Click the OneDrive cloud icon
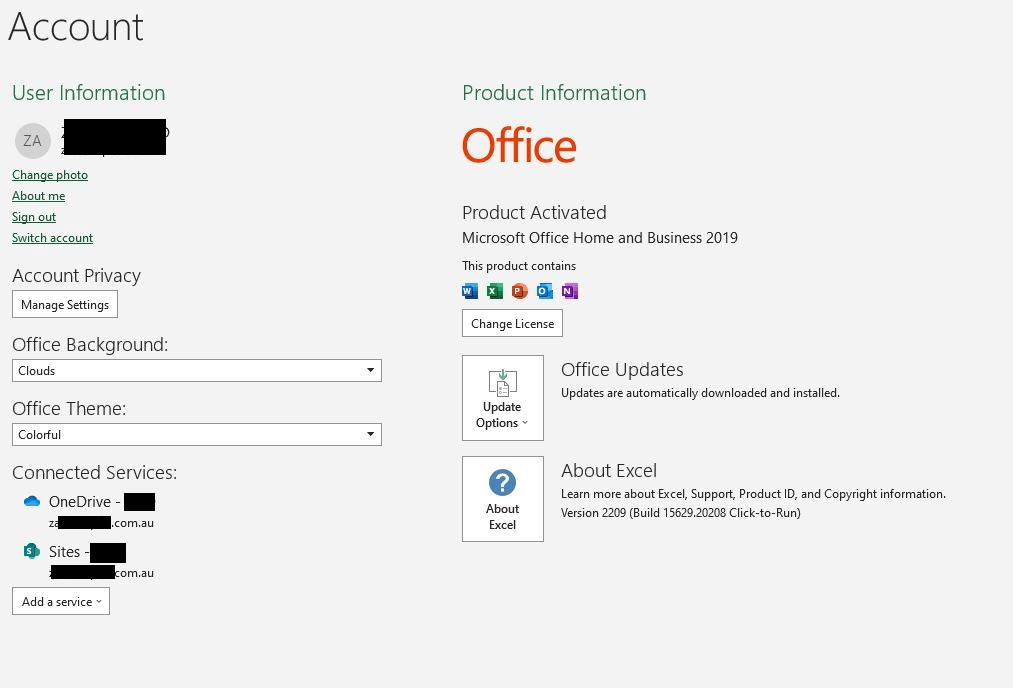 click(32, 501)
